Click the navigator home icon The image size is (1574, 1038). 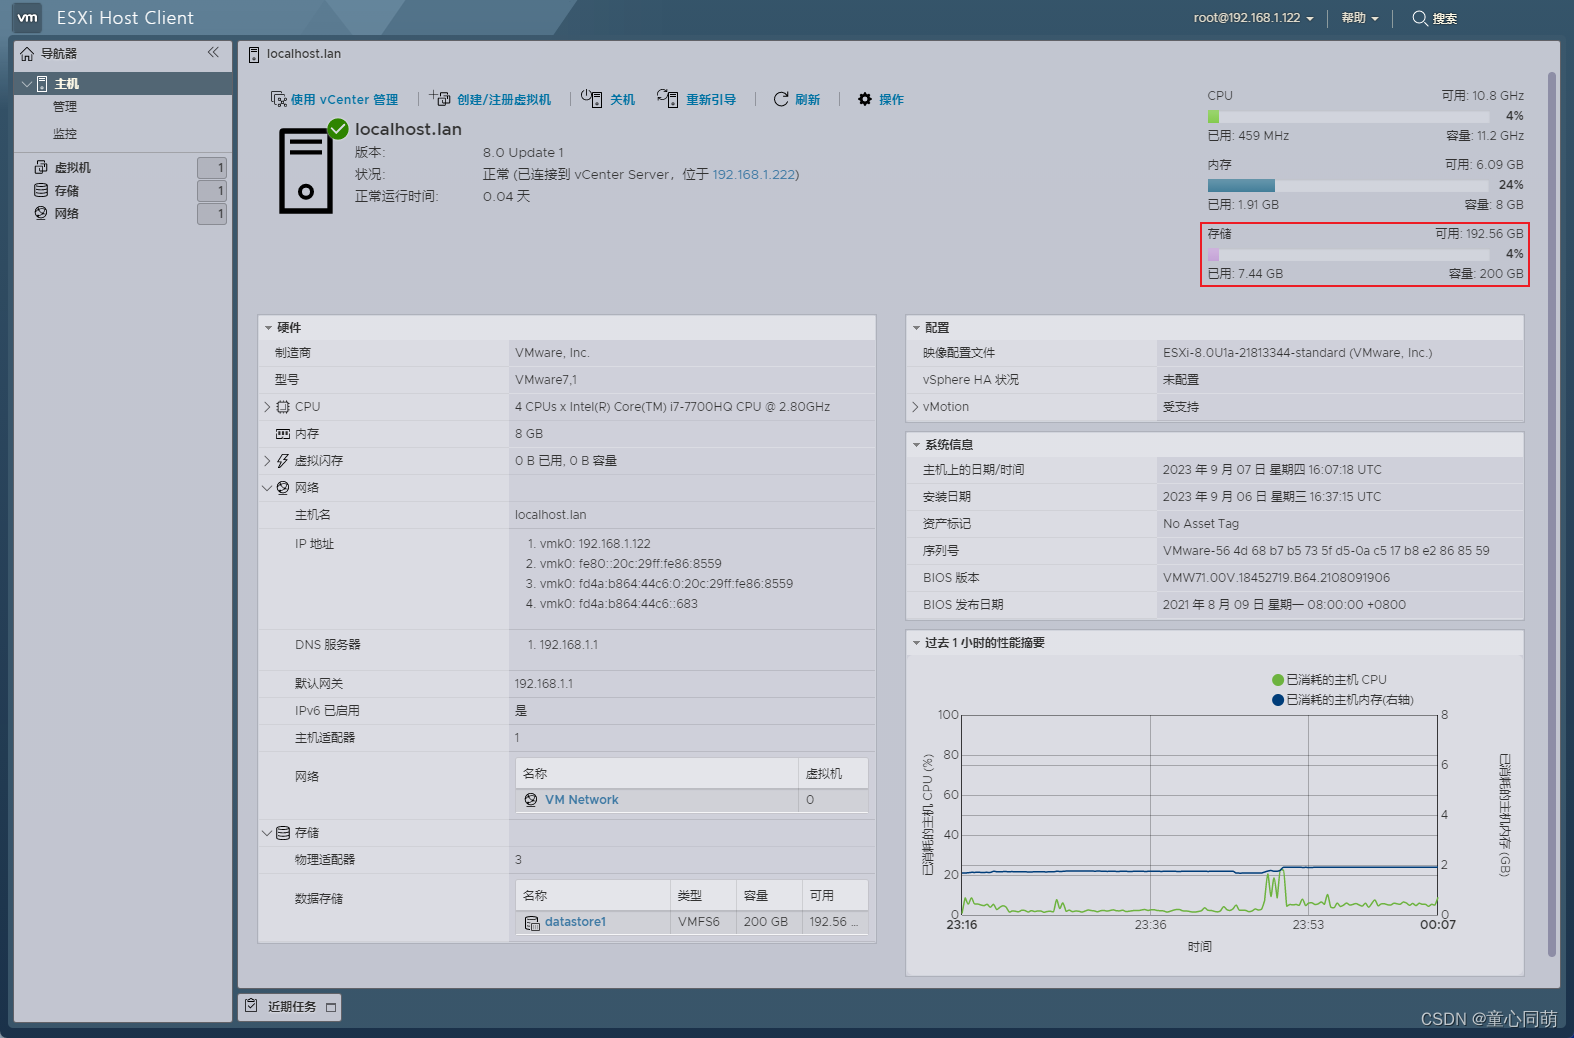27,54
